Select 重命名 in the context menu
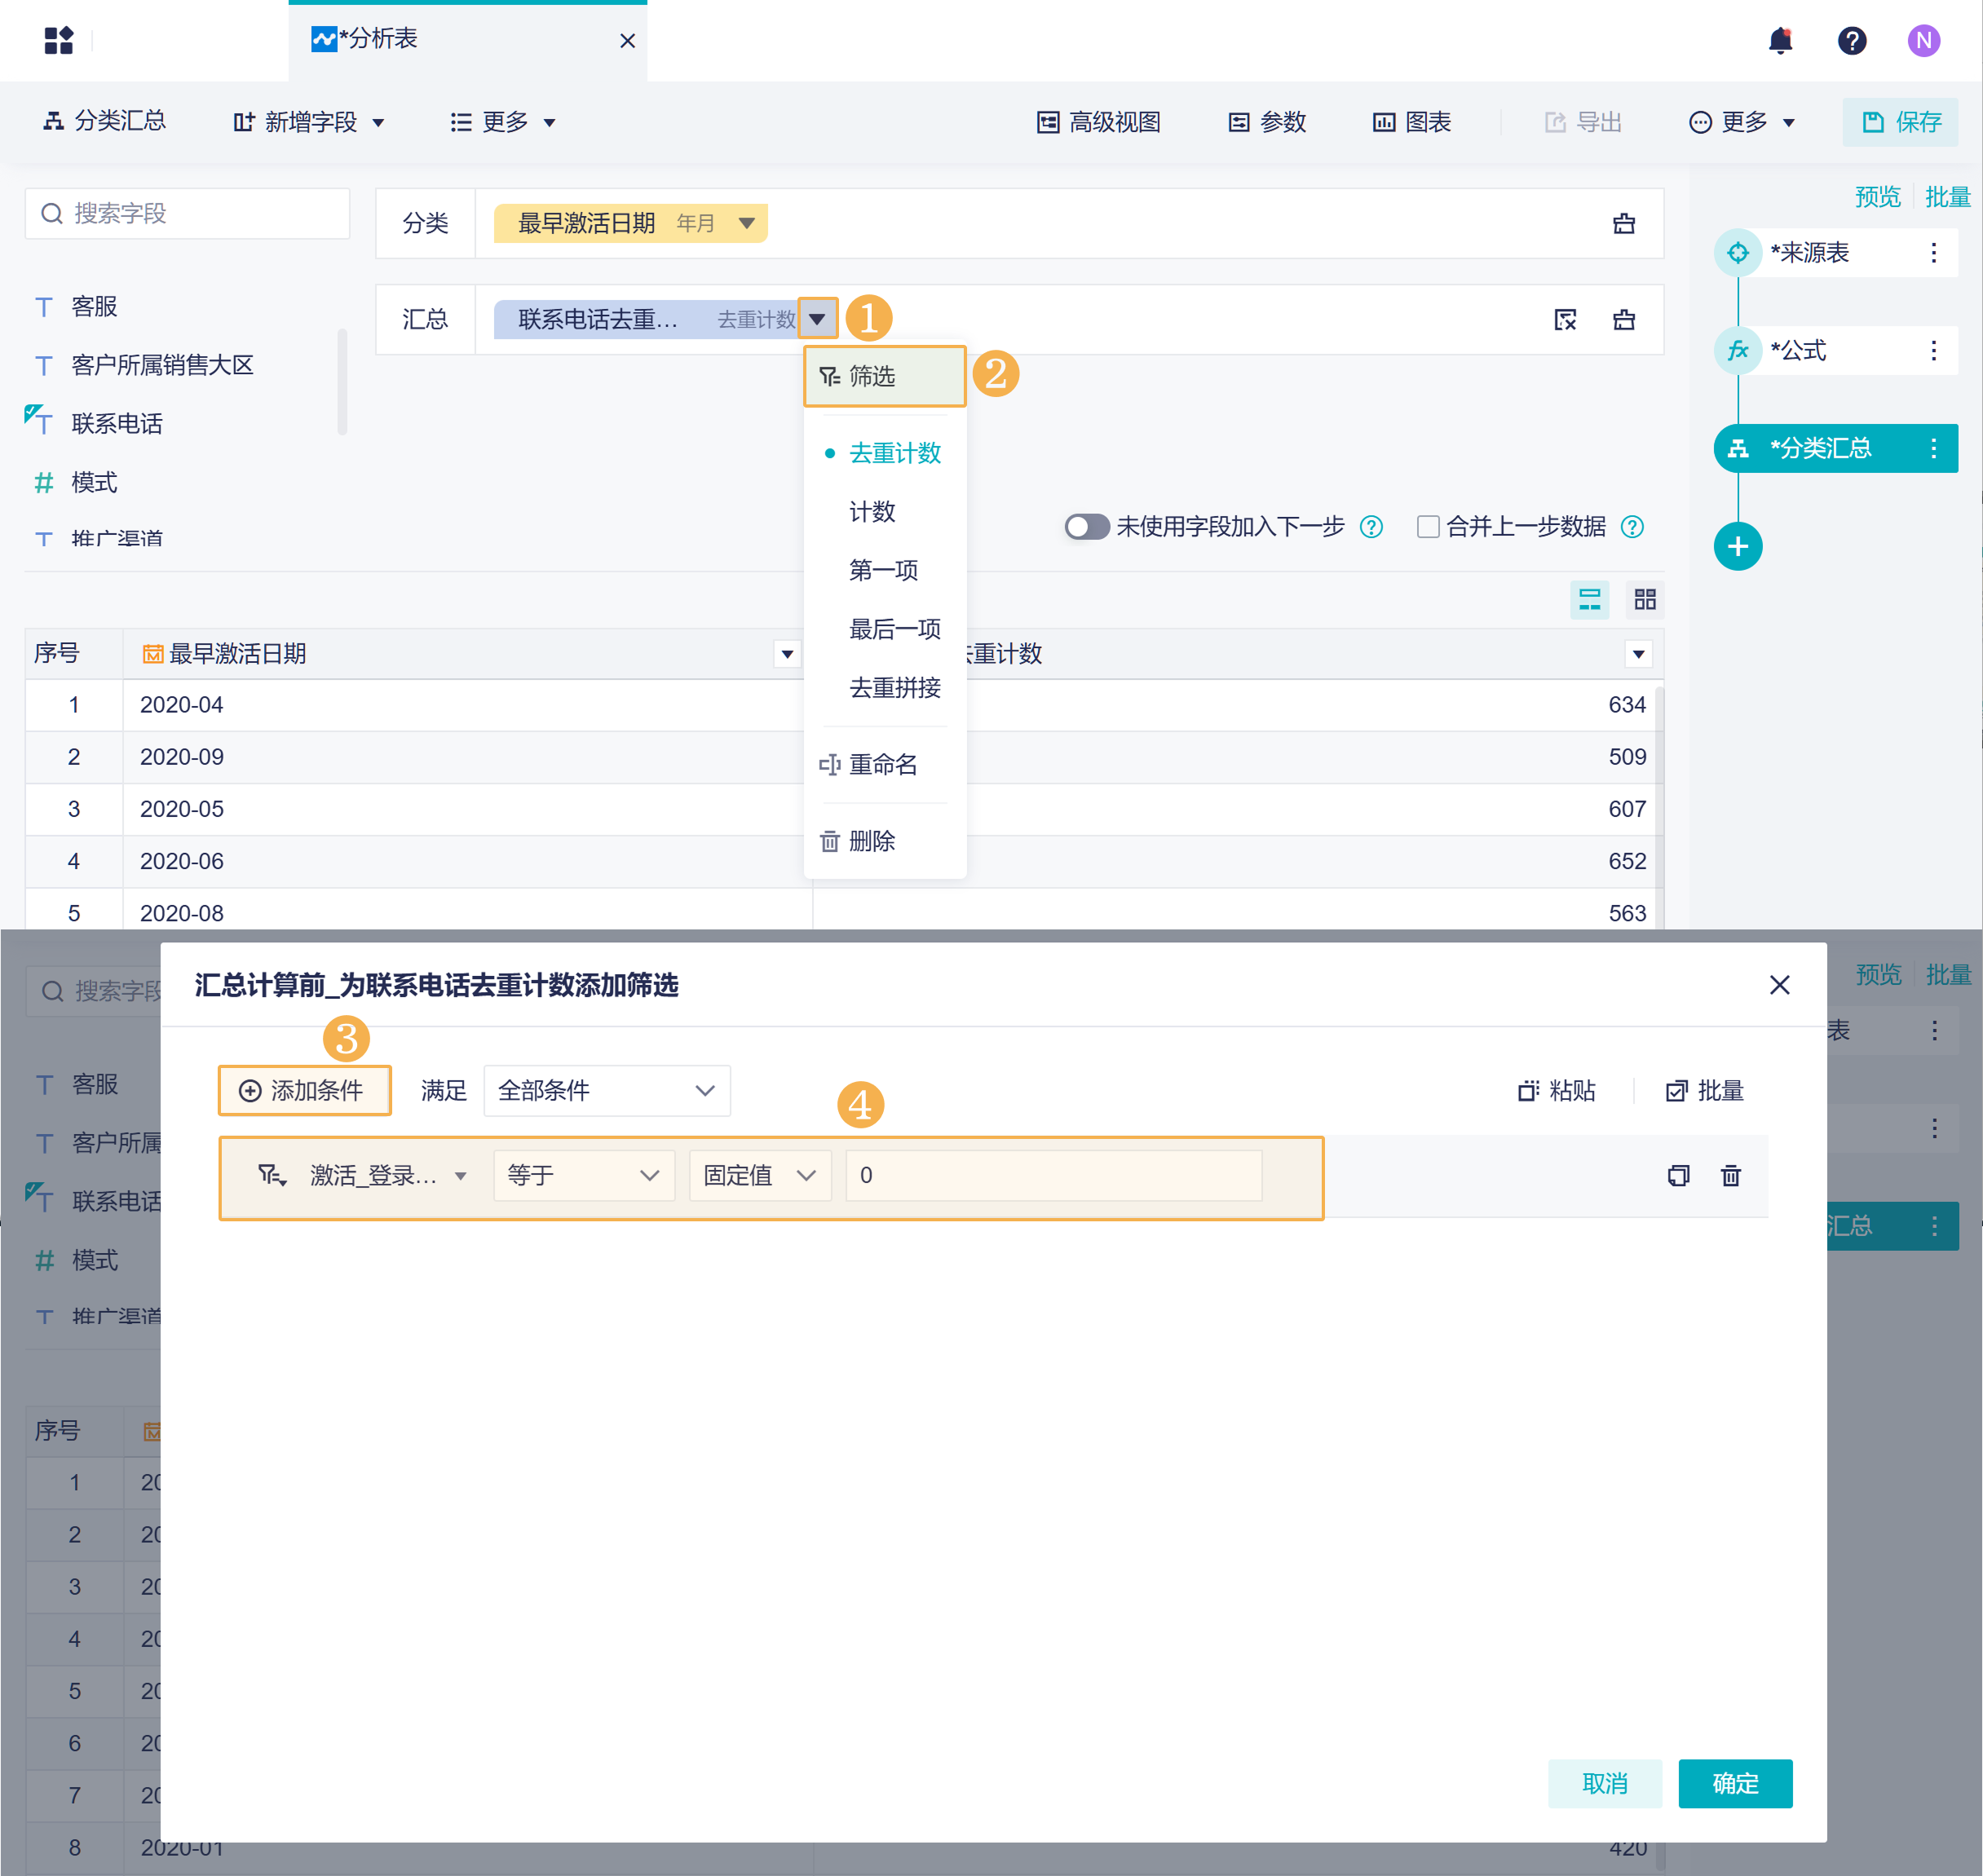1983x1876 pixels. [x=882, y=765]
